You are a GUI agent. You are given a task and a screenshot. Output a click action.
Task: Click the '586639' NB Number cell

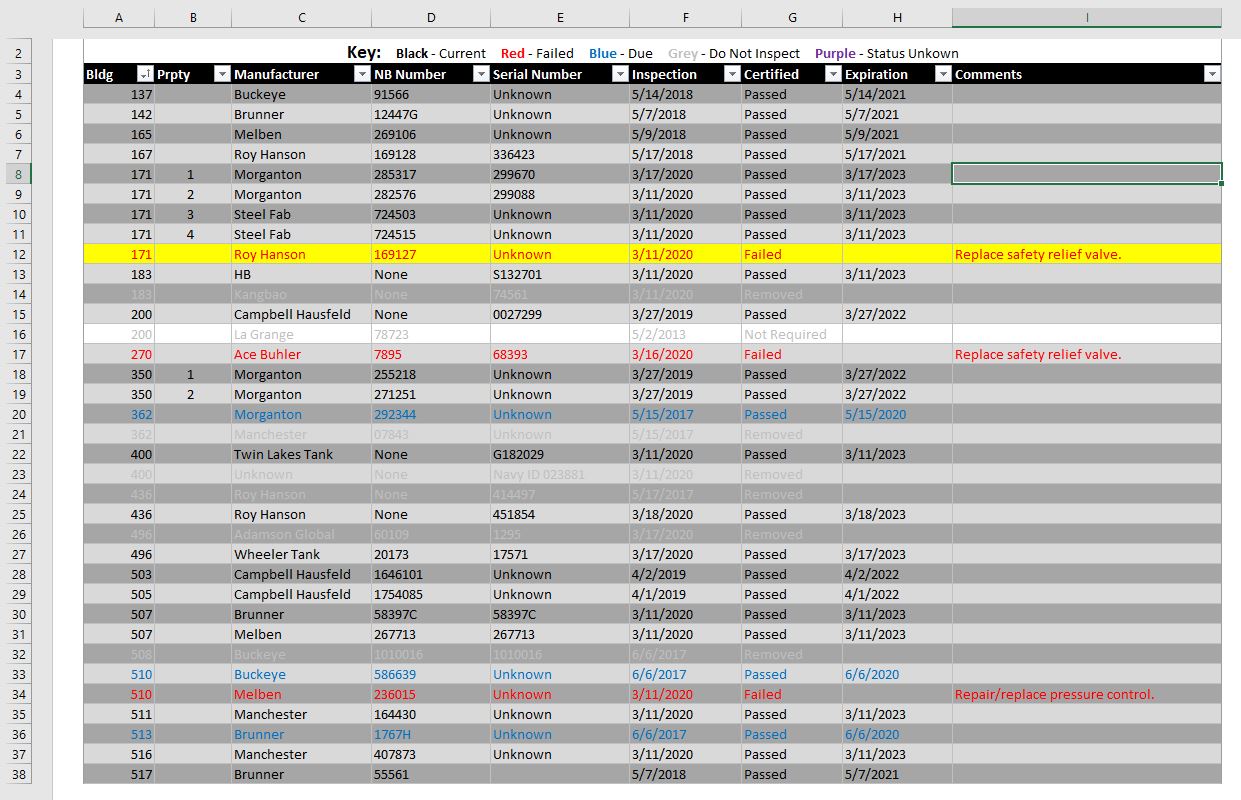point(431,674)
